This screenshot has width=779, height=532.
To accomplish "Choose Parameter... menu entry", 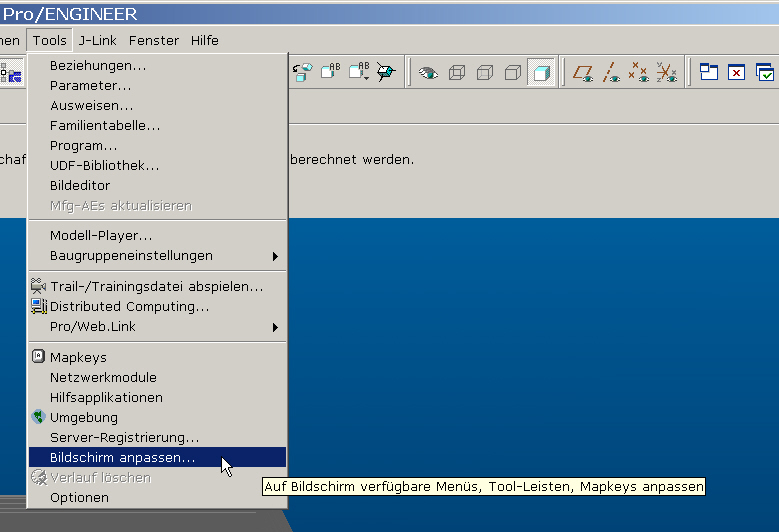I will (x=157, y=85).
